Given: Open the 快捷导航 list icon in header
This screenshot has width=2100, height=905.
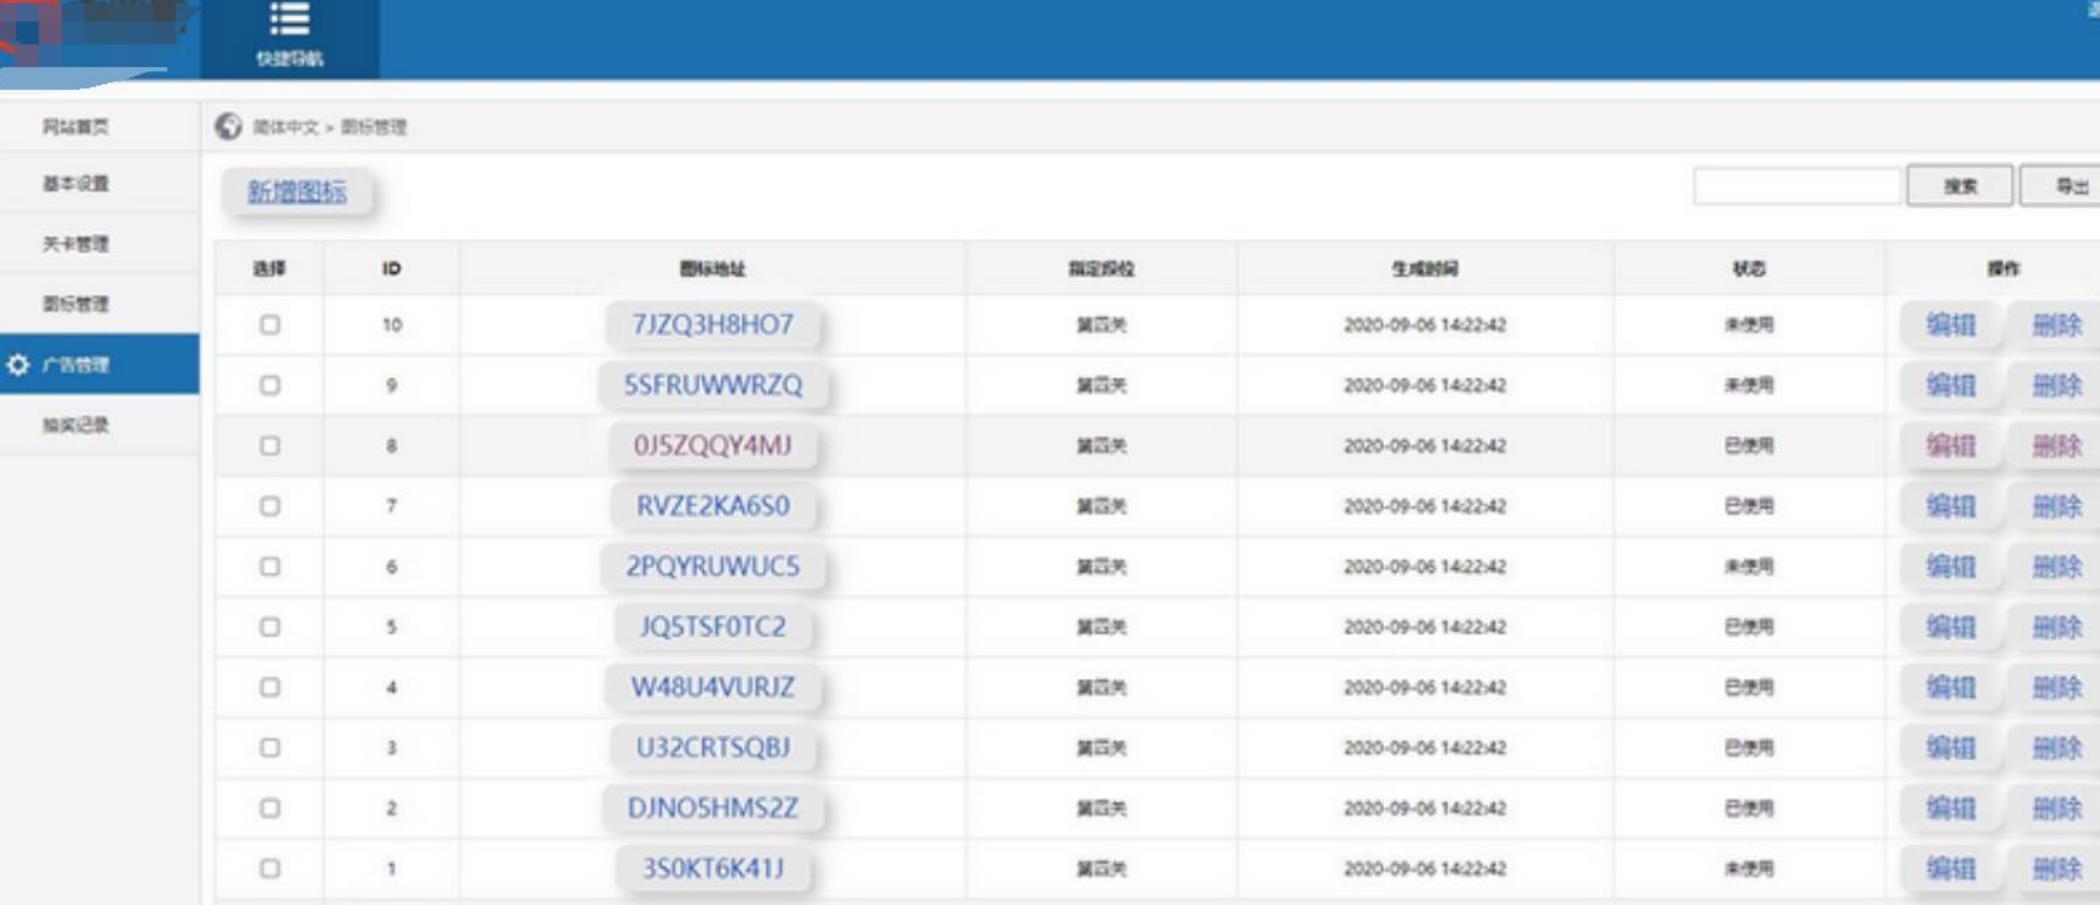Looking at the screenshot, I should tap(289, 18).
